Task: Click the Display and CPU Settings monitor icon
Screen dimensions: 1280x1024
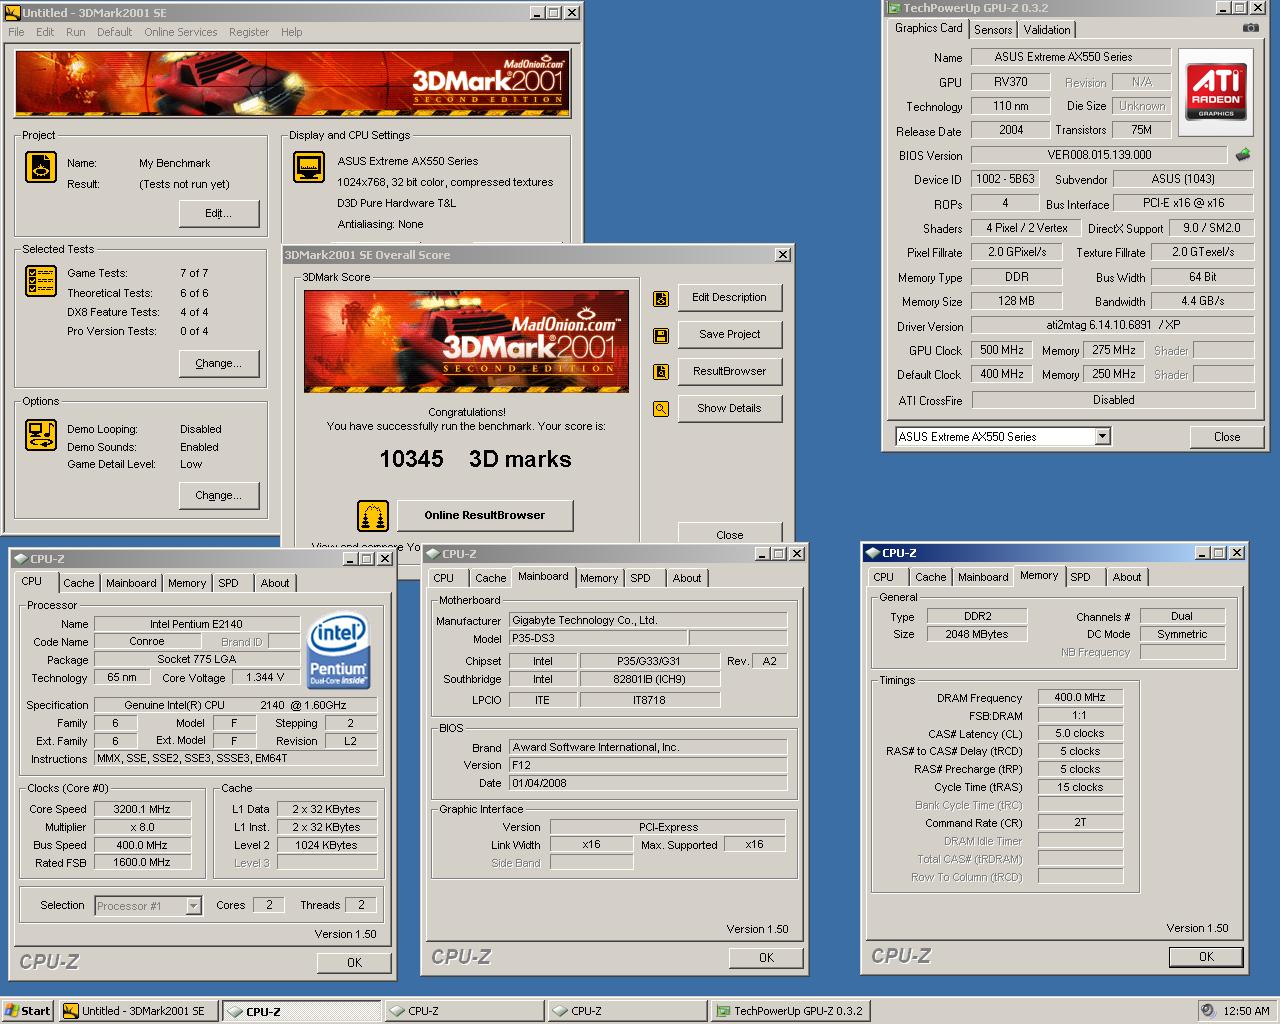Action: coord(309,167)
